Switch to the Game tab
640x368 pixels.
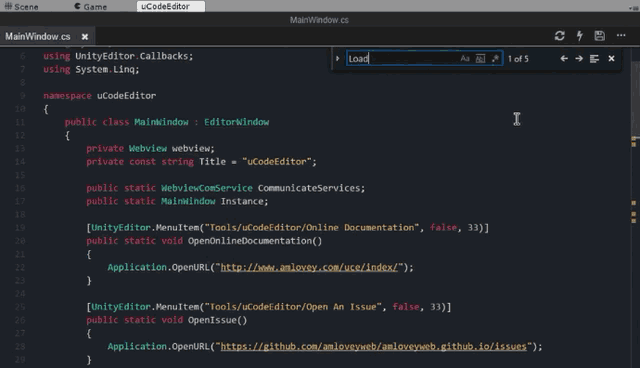[90, 7]
